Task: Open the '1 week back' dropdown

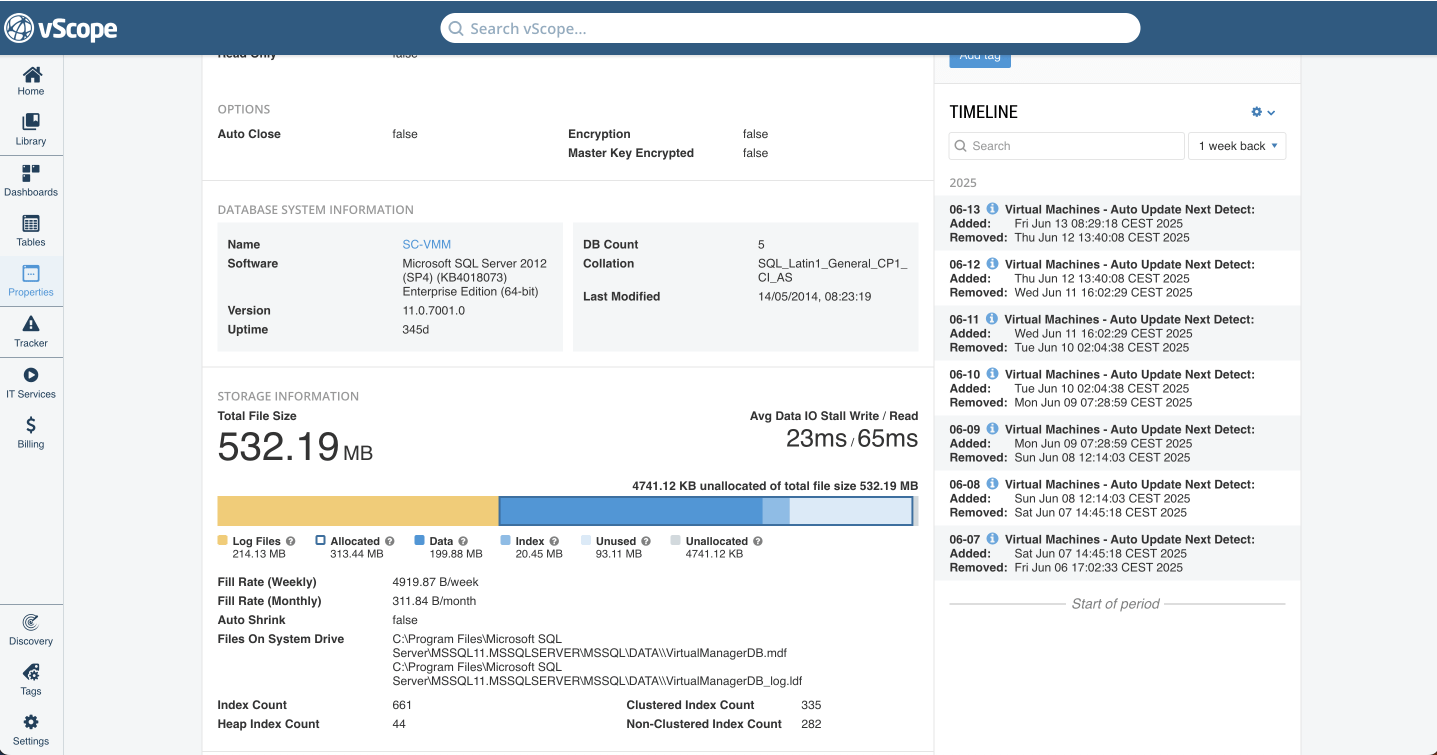Action: (x=1237, y=146)
